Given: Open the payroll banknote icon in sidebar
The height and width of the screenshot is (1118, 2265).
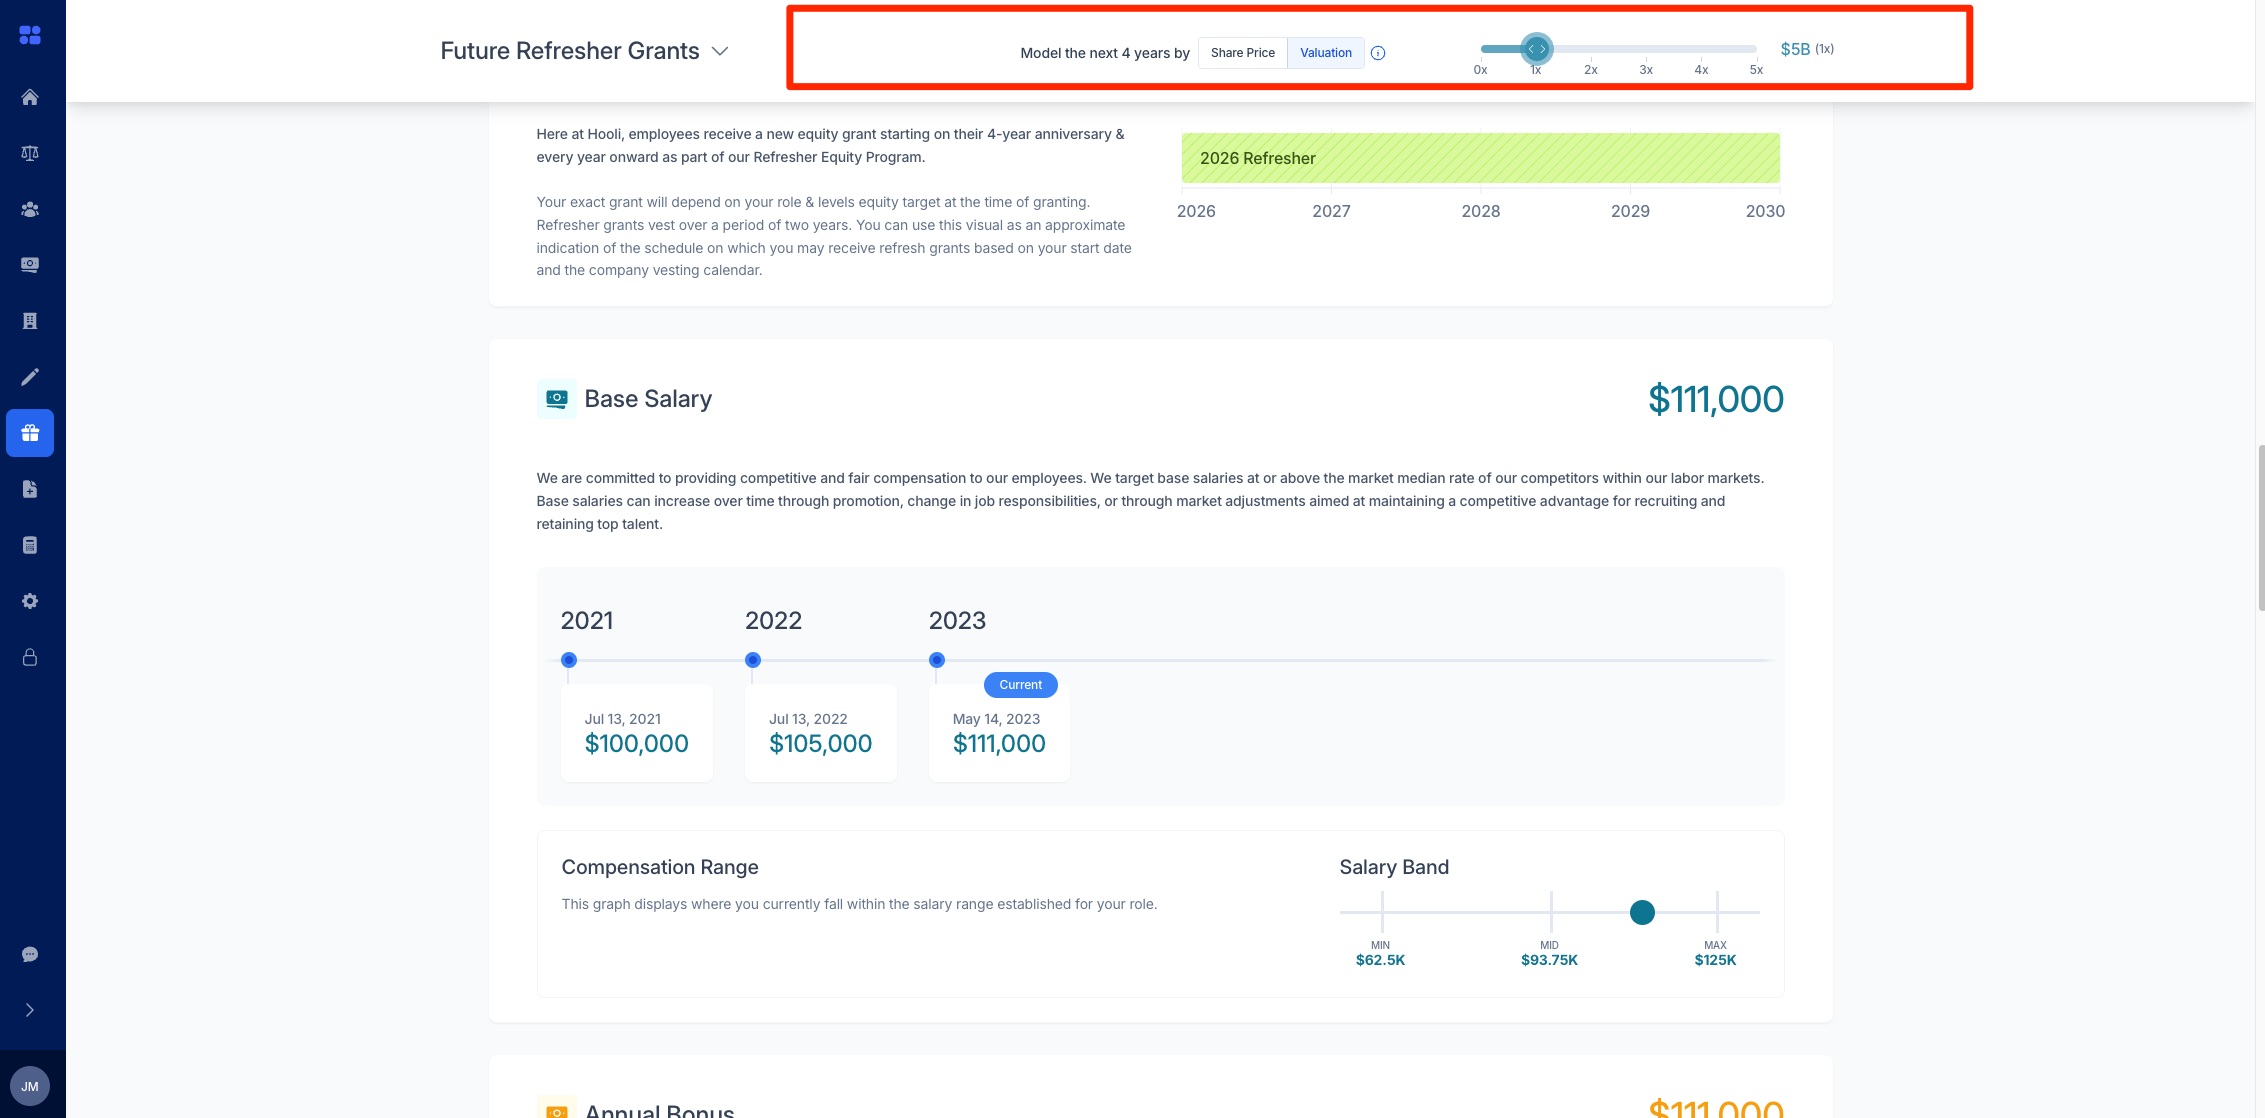Looking at the screenshot, I should click(x=30, y=264).
